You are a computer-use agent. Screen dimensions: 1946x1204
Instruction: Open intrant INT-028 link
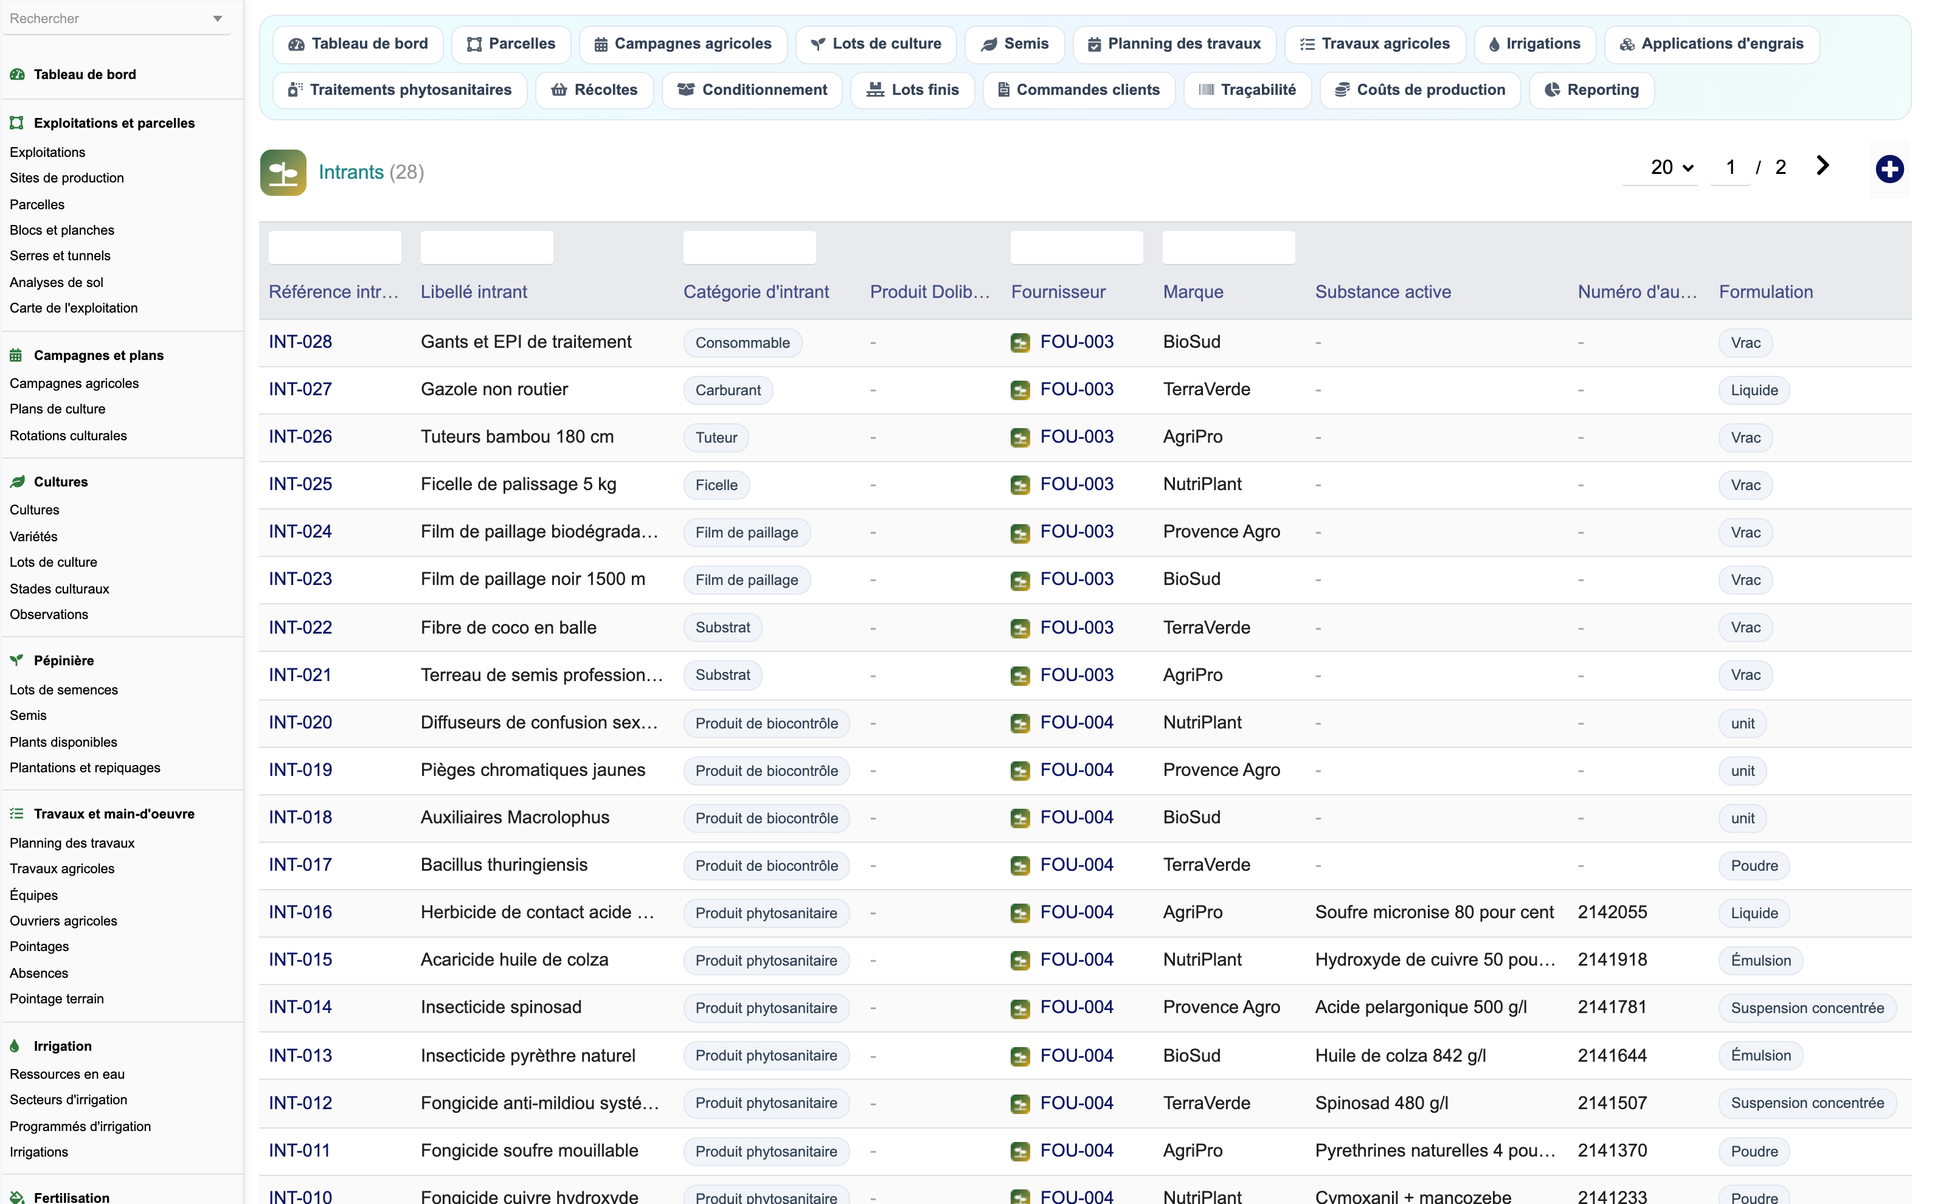tap(300, 342)
